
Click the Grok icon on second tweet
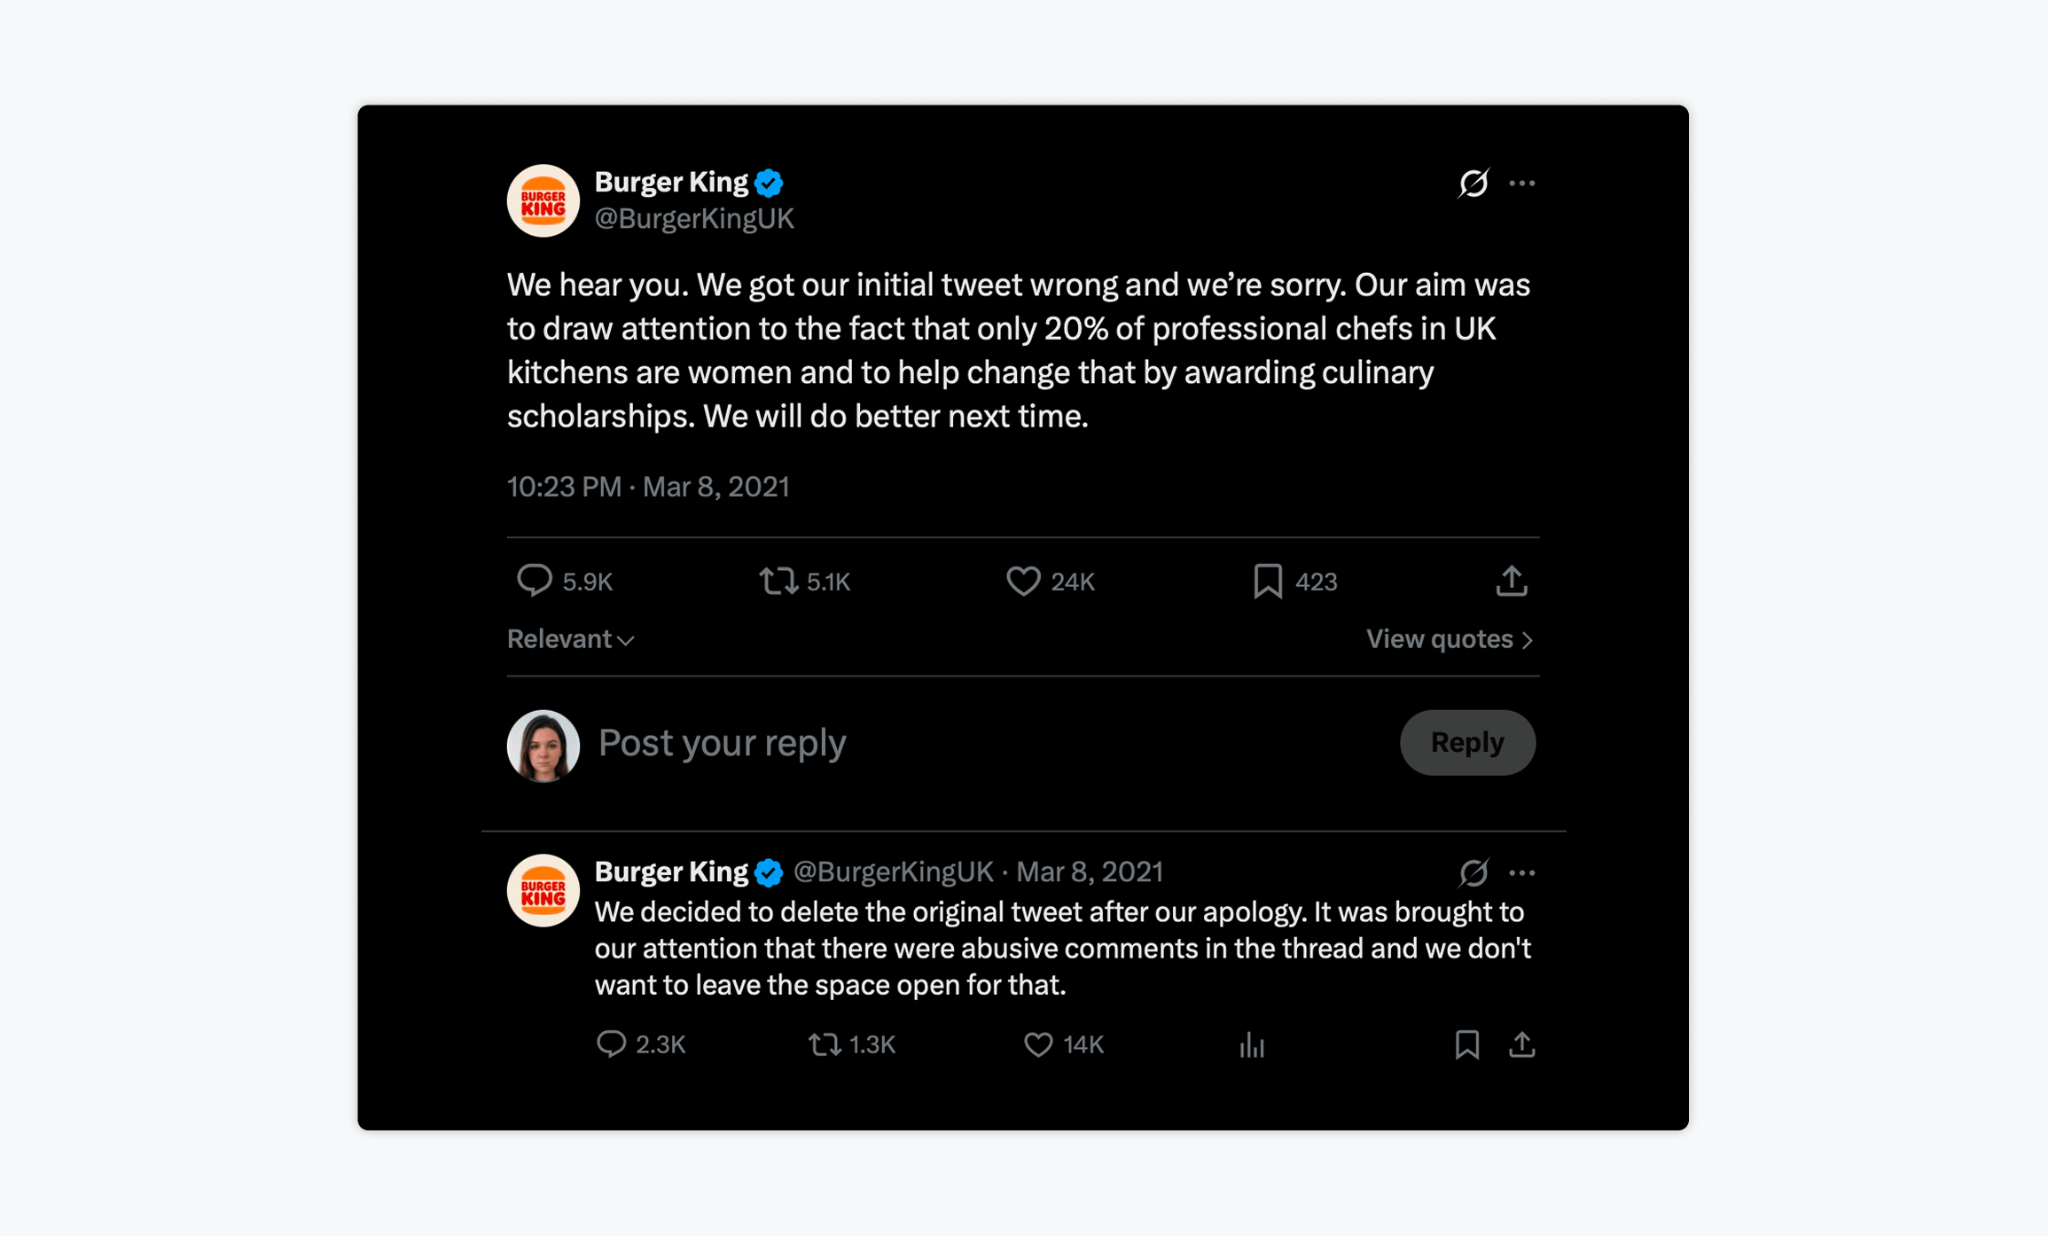(1473, 873)
